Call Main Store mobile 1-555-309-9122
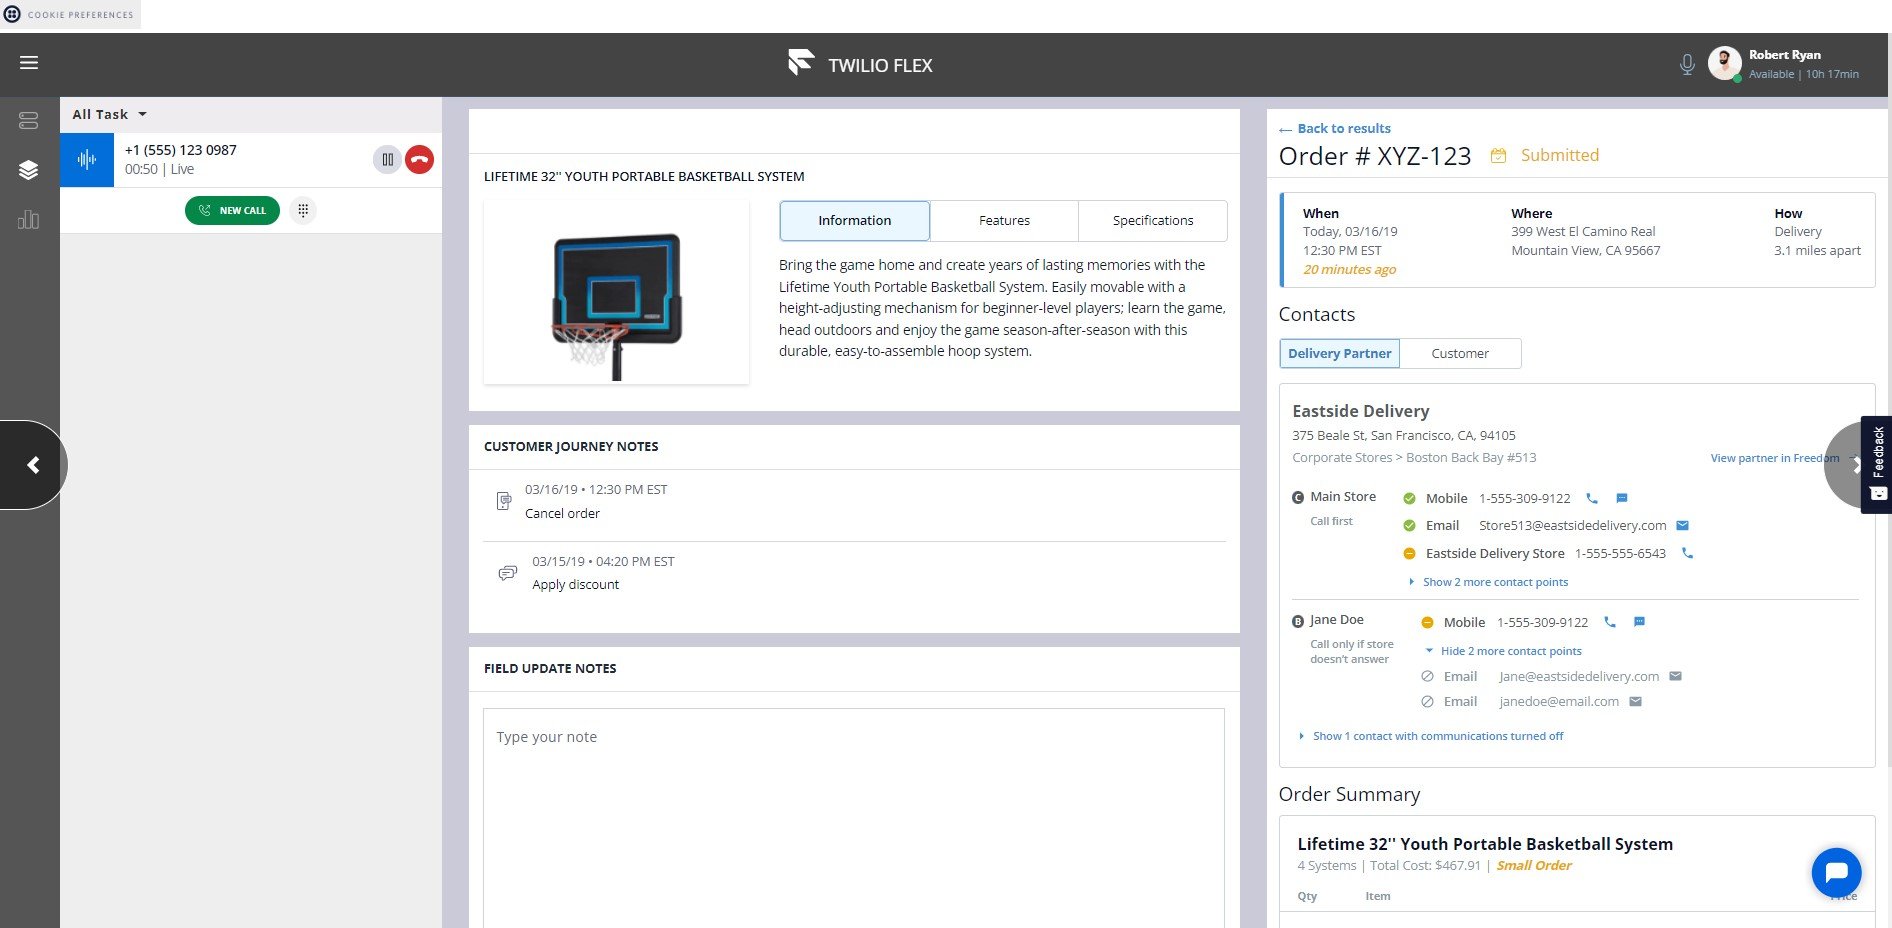Screen dimensions: 1892x928 (x=1592, y=498)
